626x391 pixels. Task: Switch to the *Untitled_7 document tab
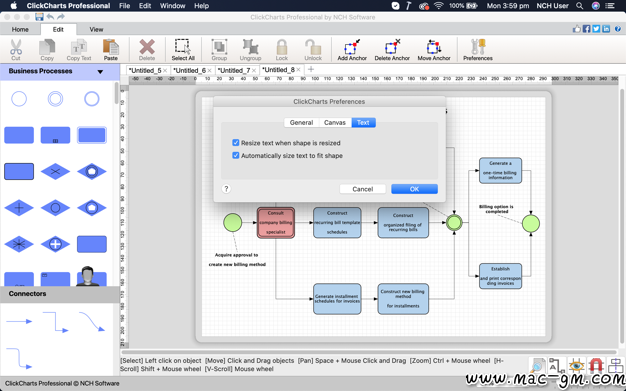coord(234,70)
